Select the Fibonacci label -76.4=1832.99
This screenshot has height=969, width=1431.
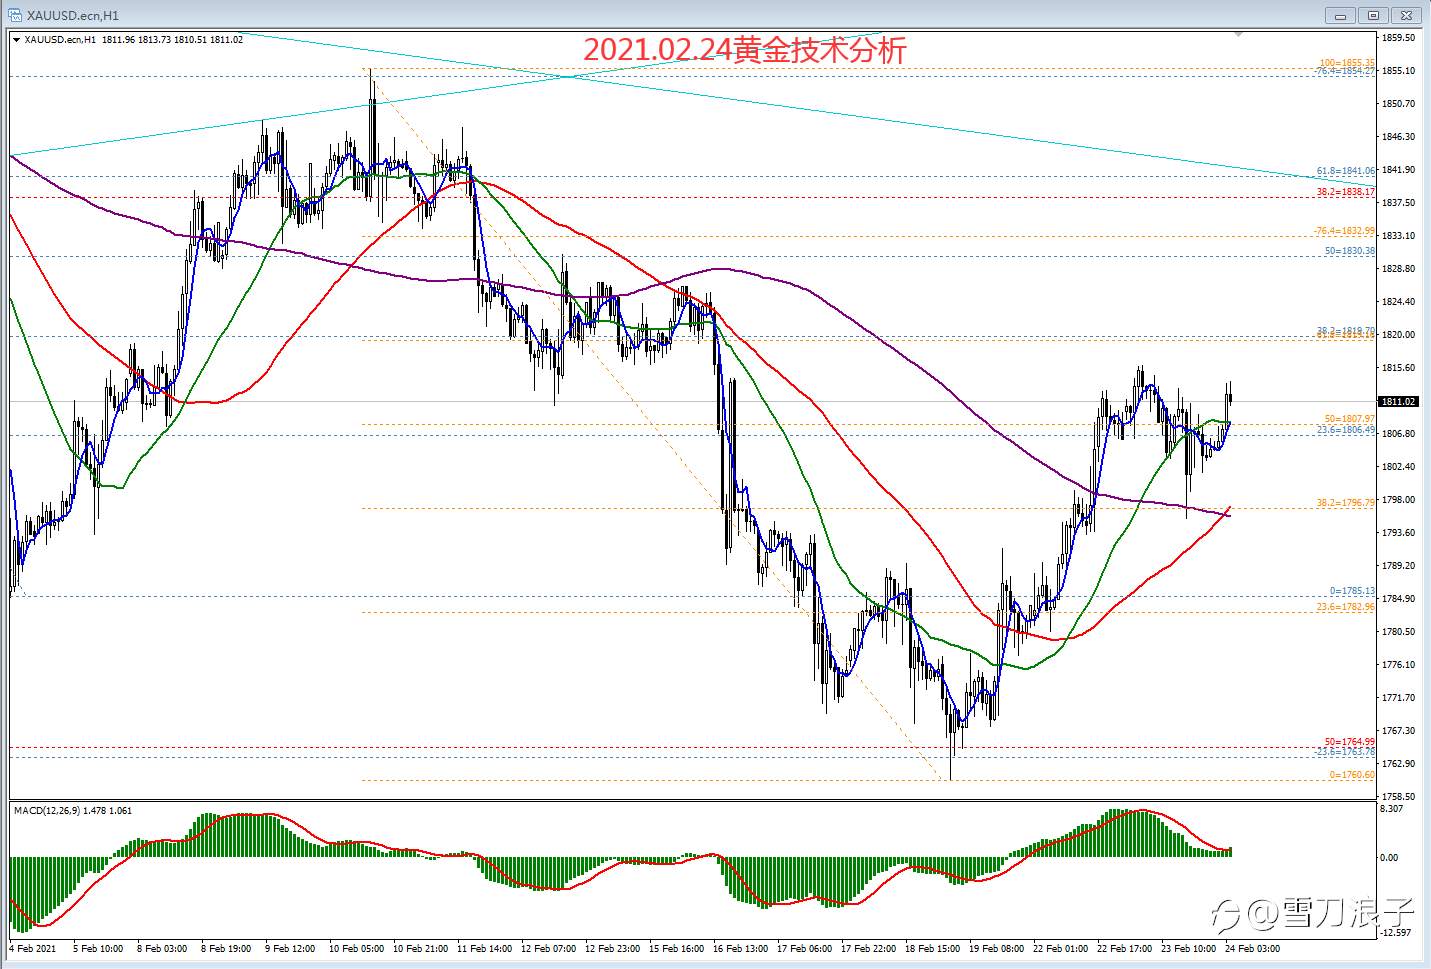[1345, 231]
